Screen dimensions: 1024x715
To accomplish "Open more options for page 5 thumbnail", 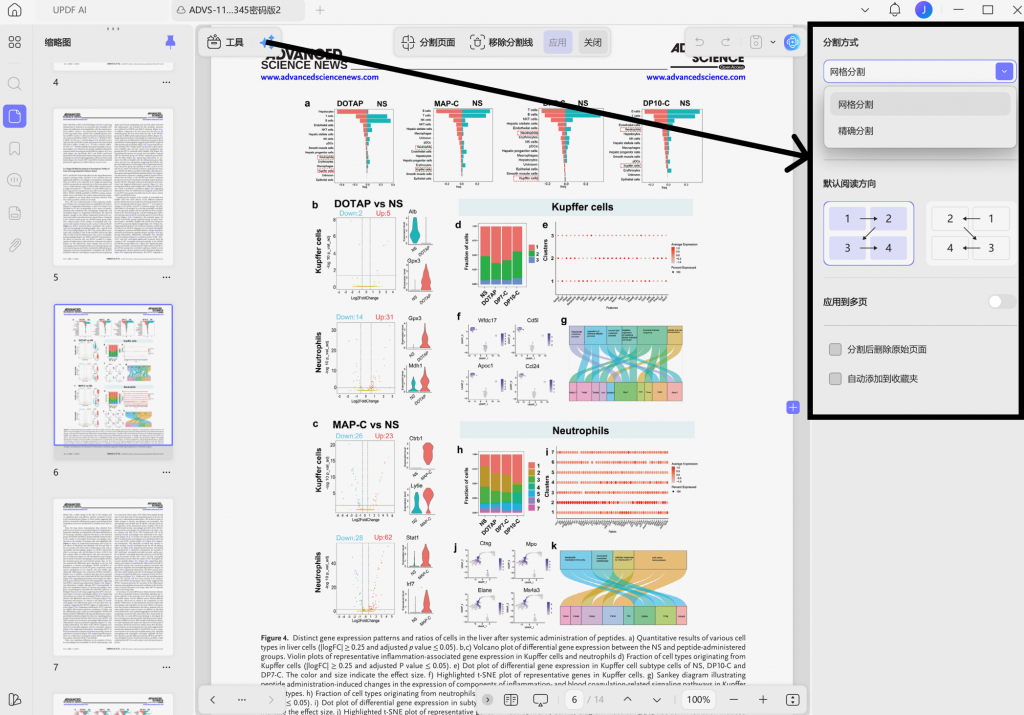I will [167, 278].
